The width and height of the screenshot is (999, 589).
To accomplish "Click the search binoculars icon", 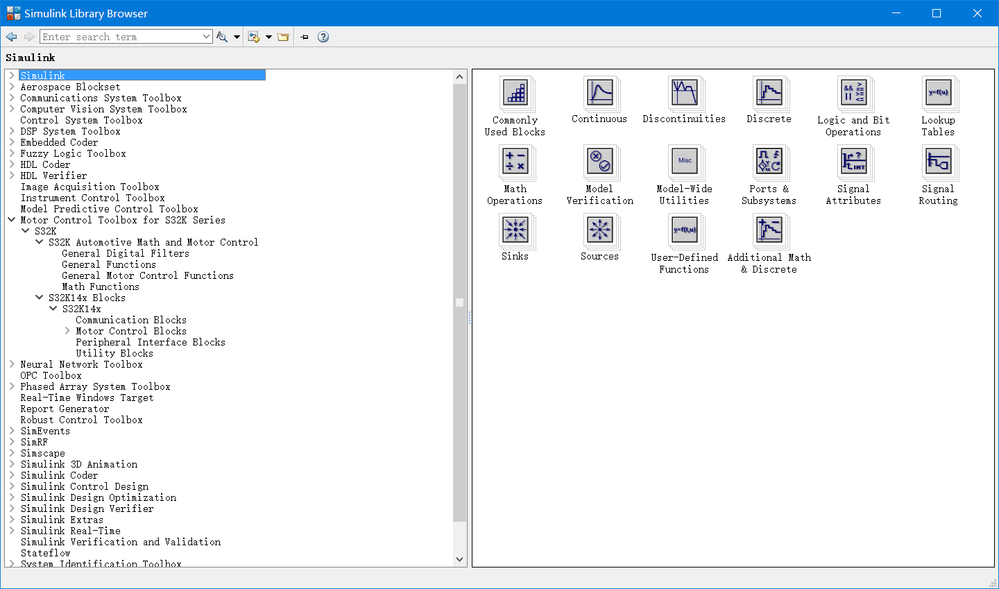I will pos(222,37).
